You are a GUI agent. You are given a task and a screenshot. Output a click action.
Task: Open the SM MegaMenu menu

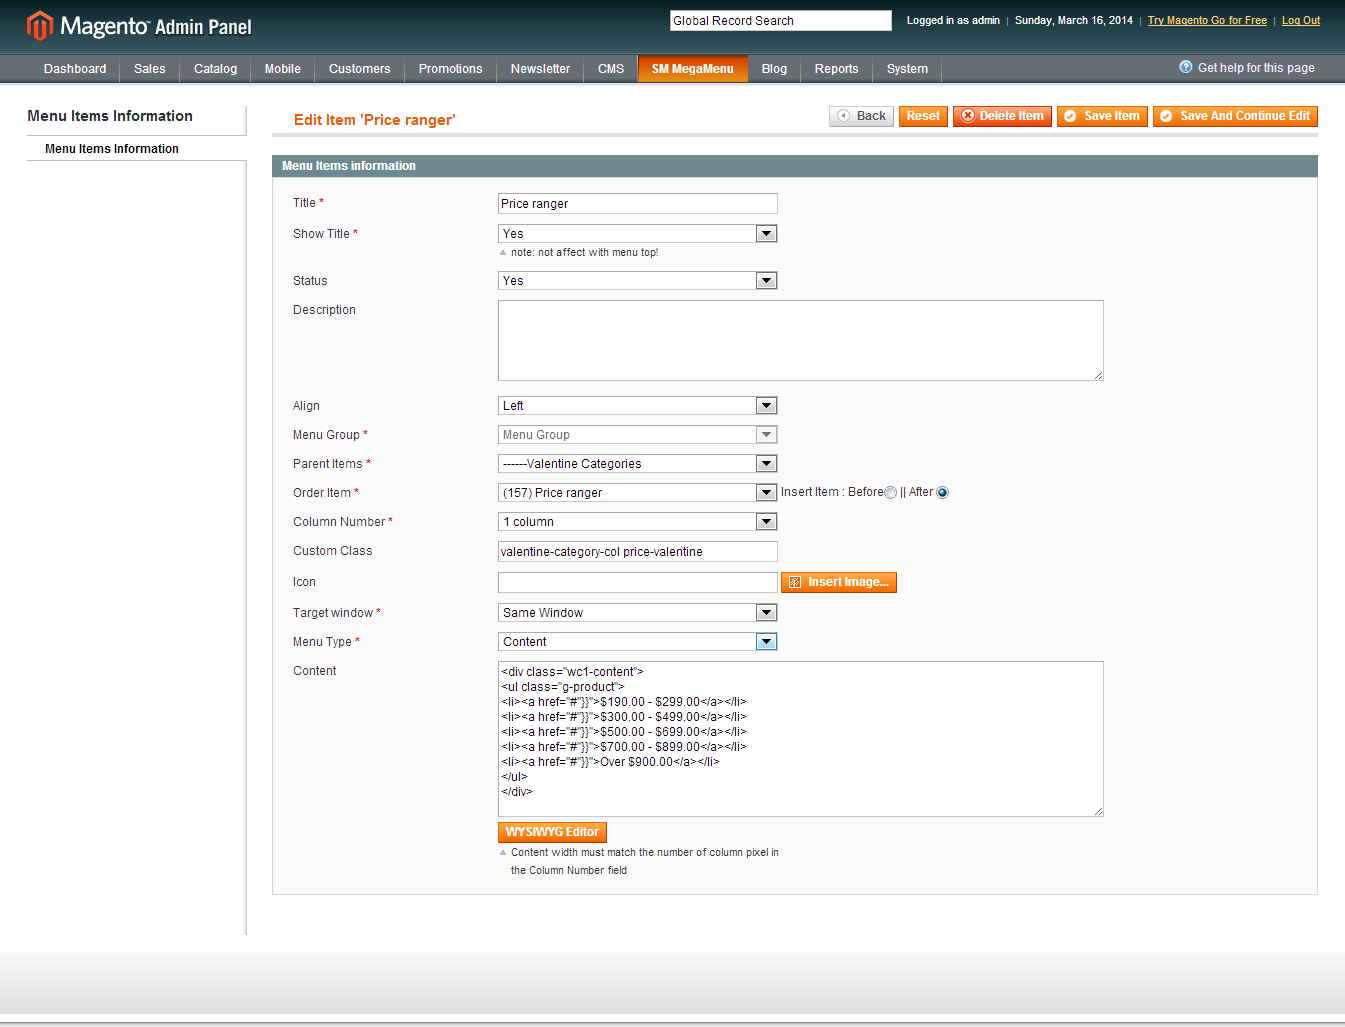pyautogui.click(x=693, y=69)
